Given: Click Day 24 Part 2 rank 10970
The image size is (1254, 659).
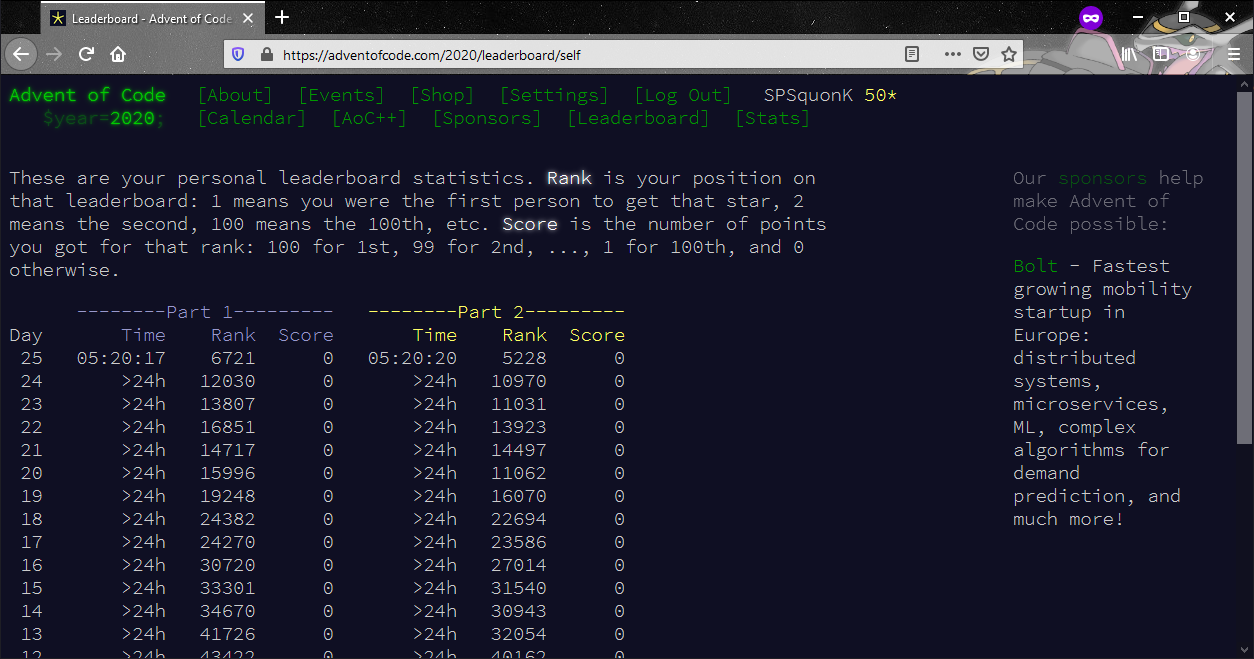Looking at the screenshot, I should coord(519,381).
